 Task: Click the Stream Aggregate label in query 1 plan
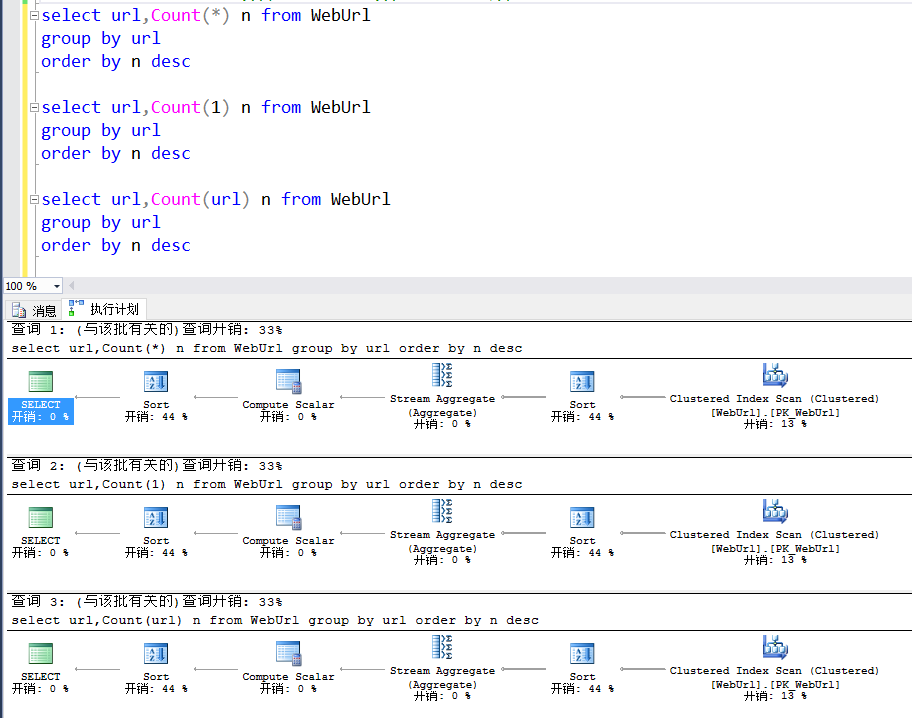click(443, 399)
